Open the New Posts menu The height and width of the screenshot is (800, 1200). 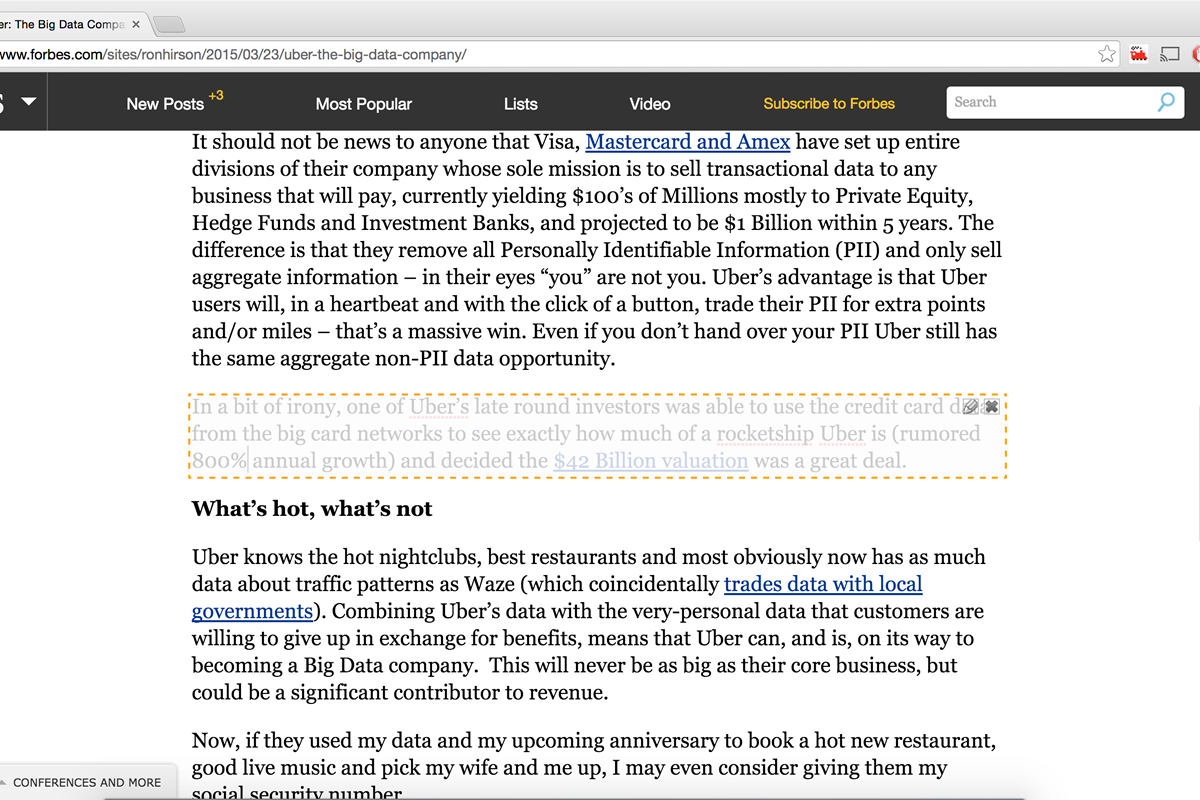pyautogui.click(x=165, y=104)
